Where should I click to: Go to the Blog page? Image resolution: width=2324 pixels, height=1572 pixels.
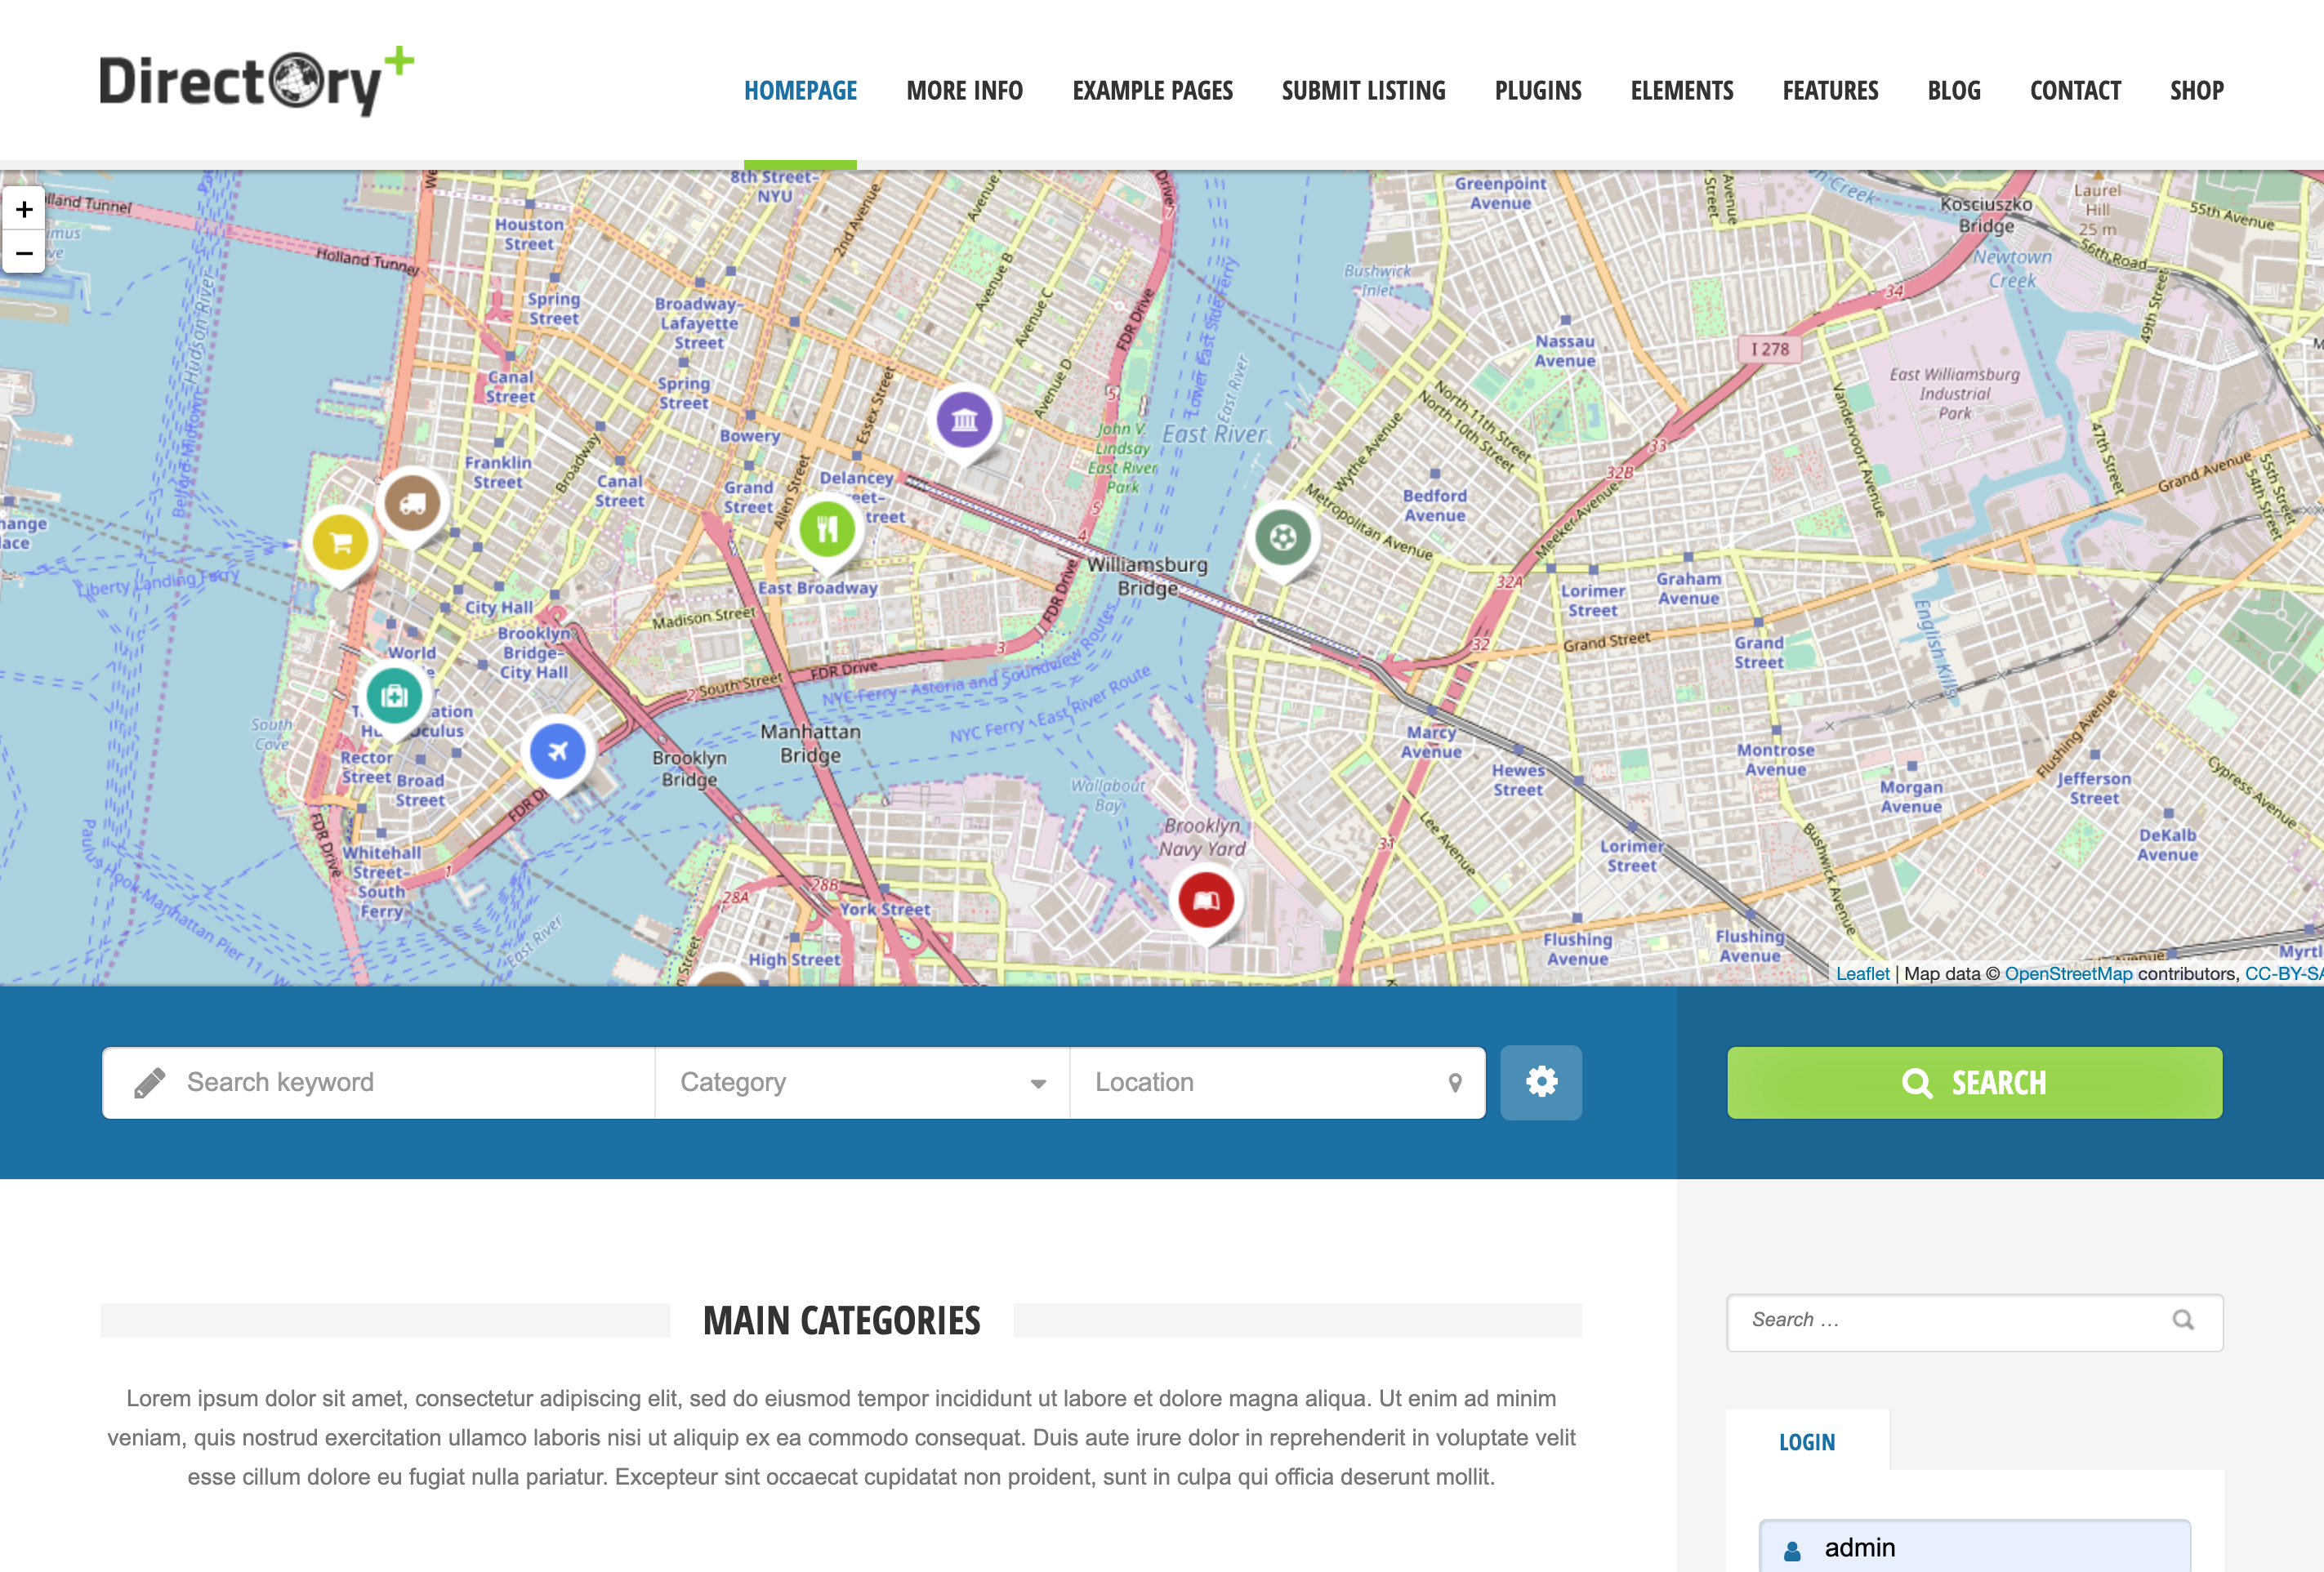(x=1954, y=91)
